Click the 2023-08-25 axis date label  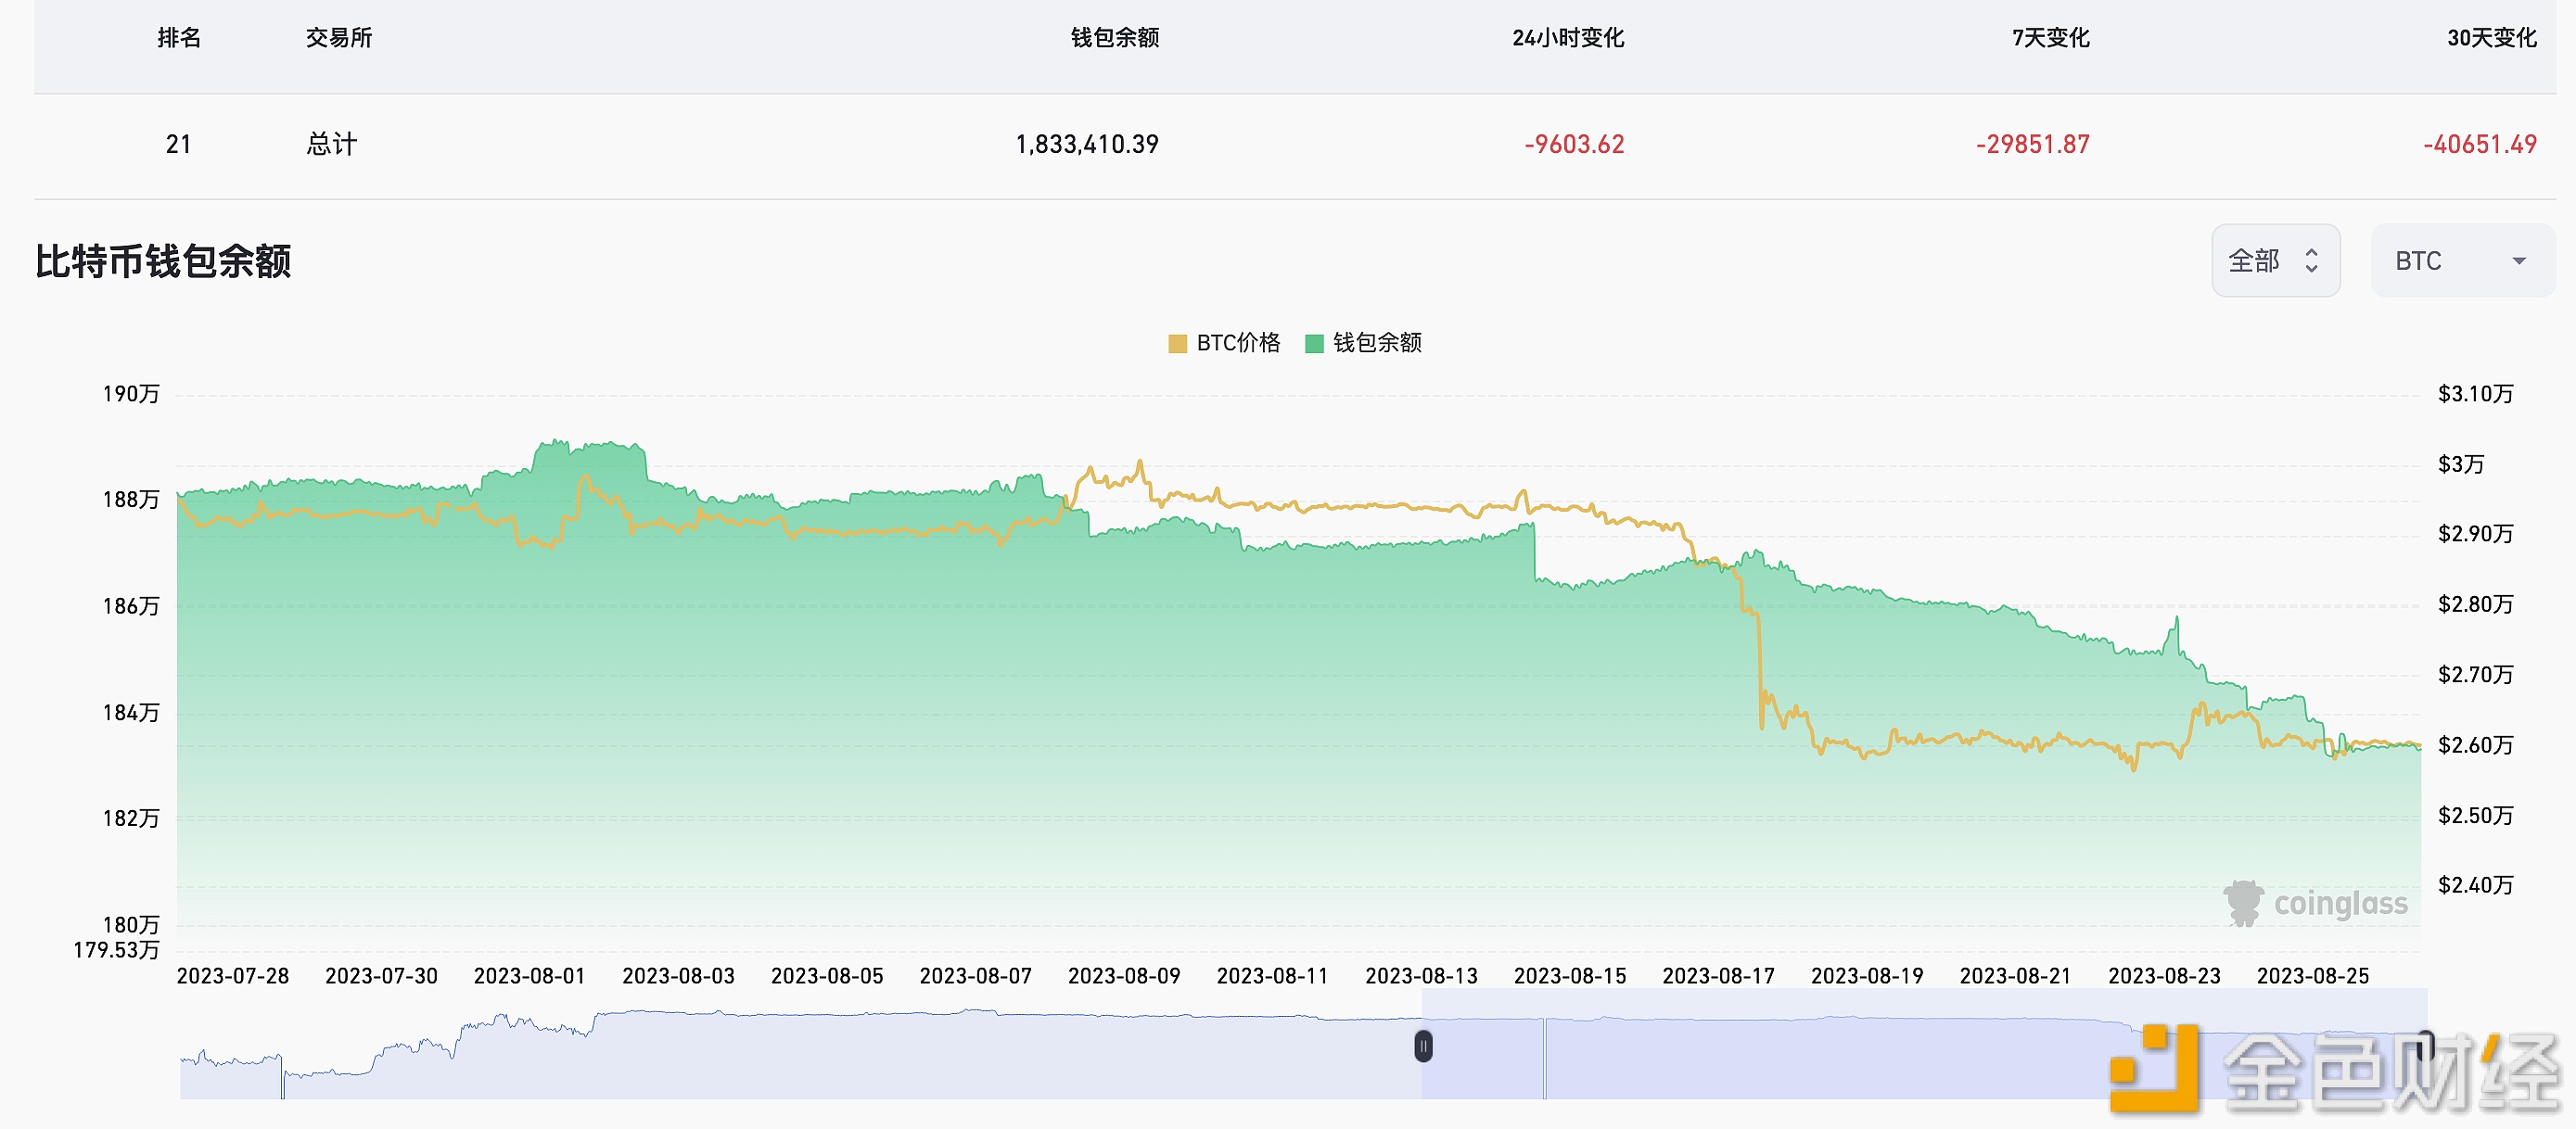(x=2313, y=976)
